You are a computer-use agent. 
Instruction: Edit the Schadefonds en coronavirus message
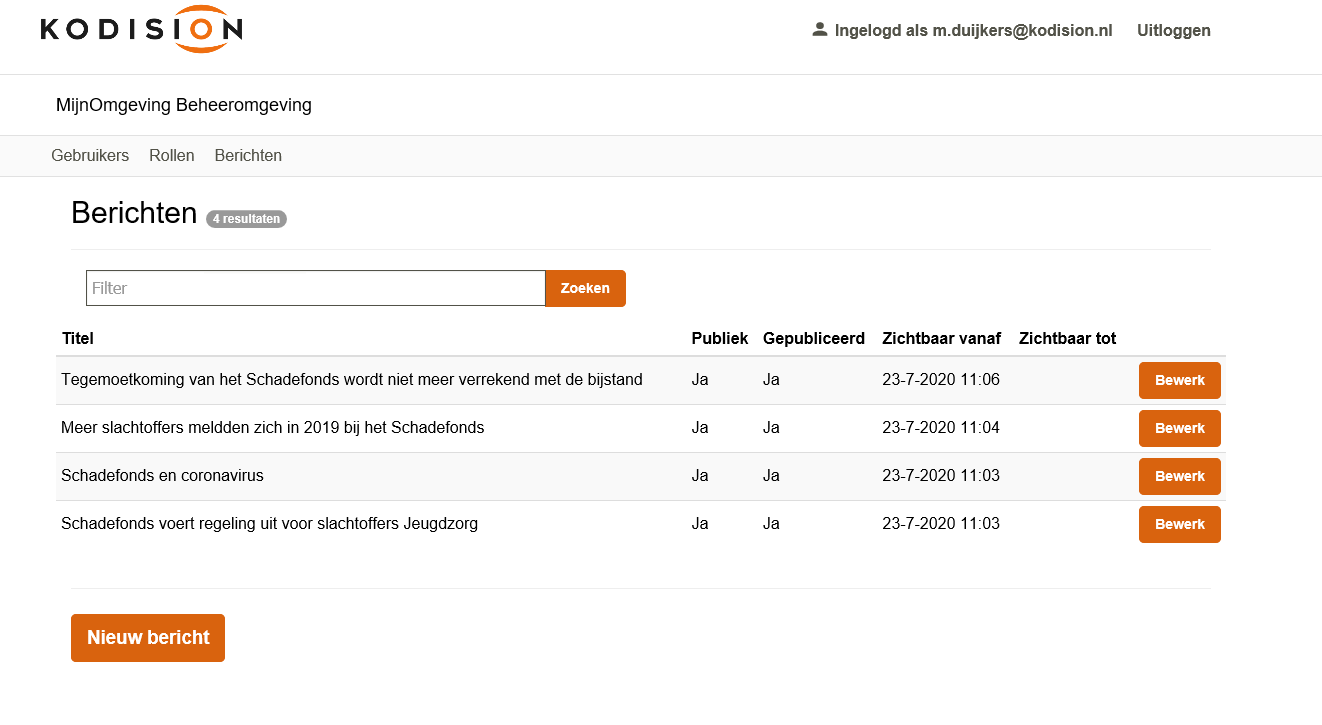click(x=1179, y=477)
